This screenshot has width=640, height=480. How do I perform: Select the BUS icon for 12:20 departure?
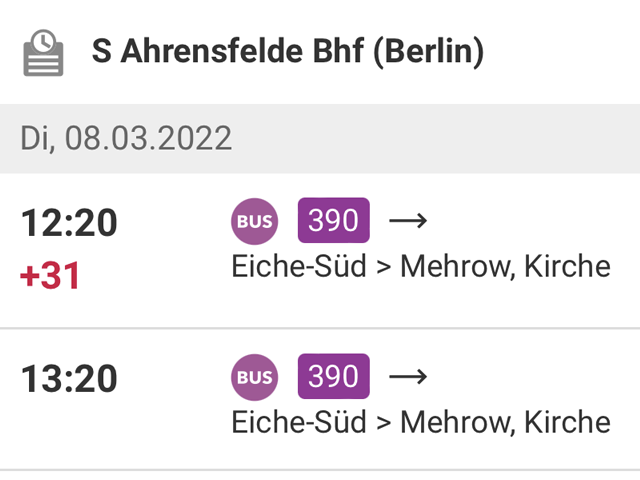click(254, 221)
